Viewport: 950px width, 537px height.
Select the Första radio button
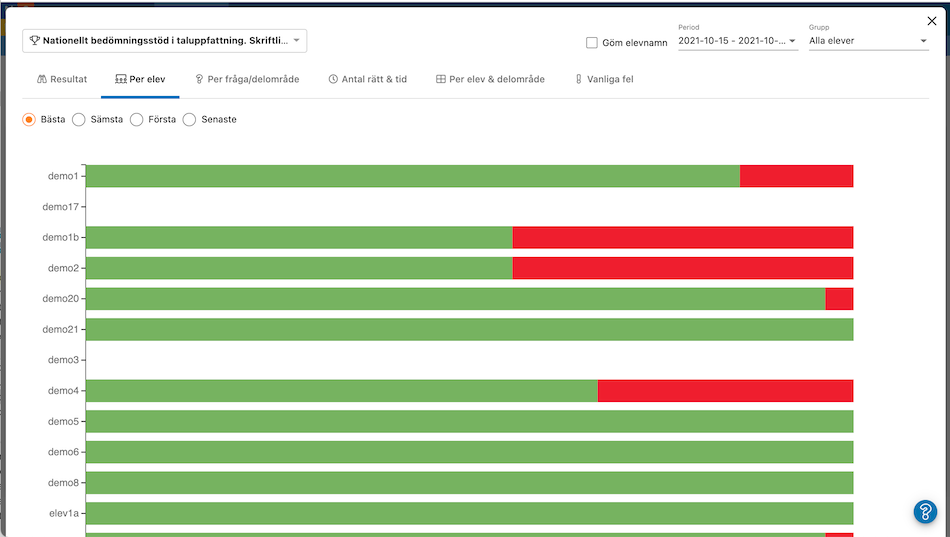136,119
